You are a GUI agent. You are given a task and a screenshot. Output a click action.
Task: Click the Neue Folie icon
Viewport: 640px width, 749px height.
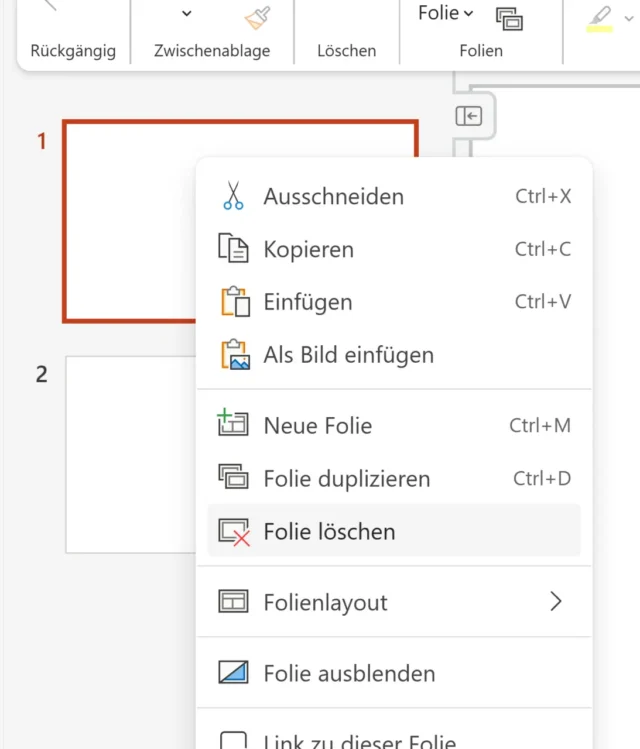233,425
